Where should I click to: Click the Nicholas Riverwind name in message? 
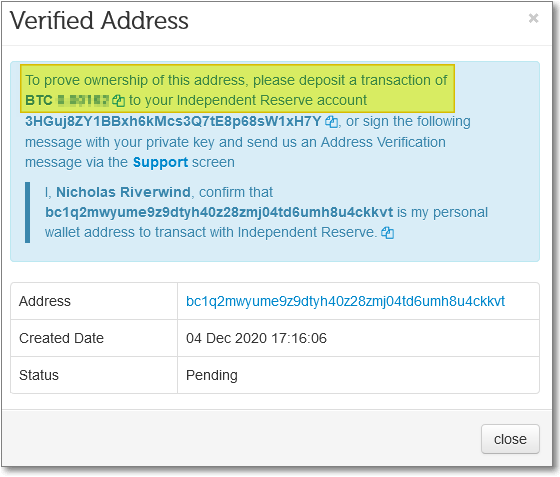pos(123,192)
